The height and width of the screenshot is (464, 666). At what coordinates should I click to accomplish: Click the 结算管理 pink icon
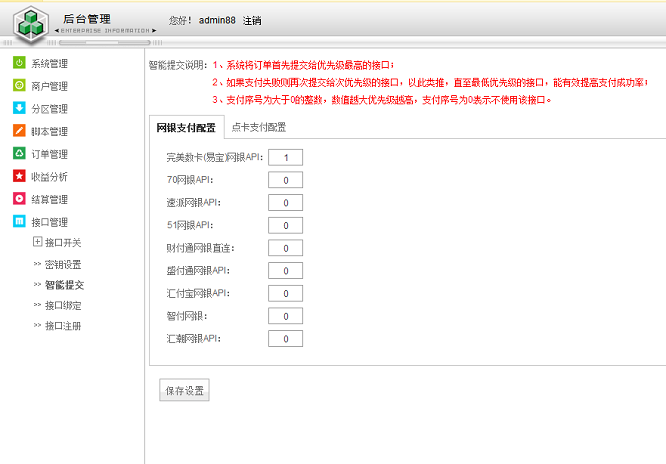19,199
